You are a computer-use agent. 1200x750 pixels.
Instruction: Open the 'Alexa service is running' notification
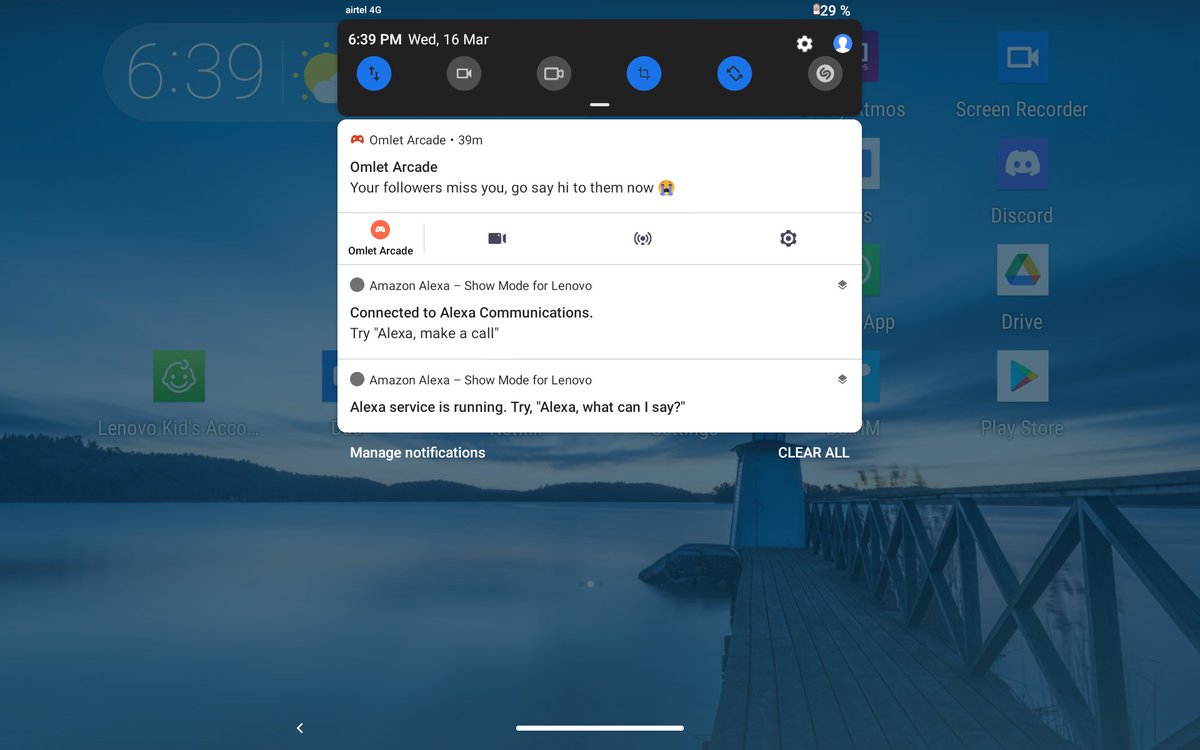point(599,396)
